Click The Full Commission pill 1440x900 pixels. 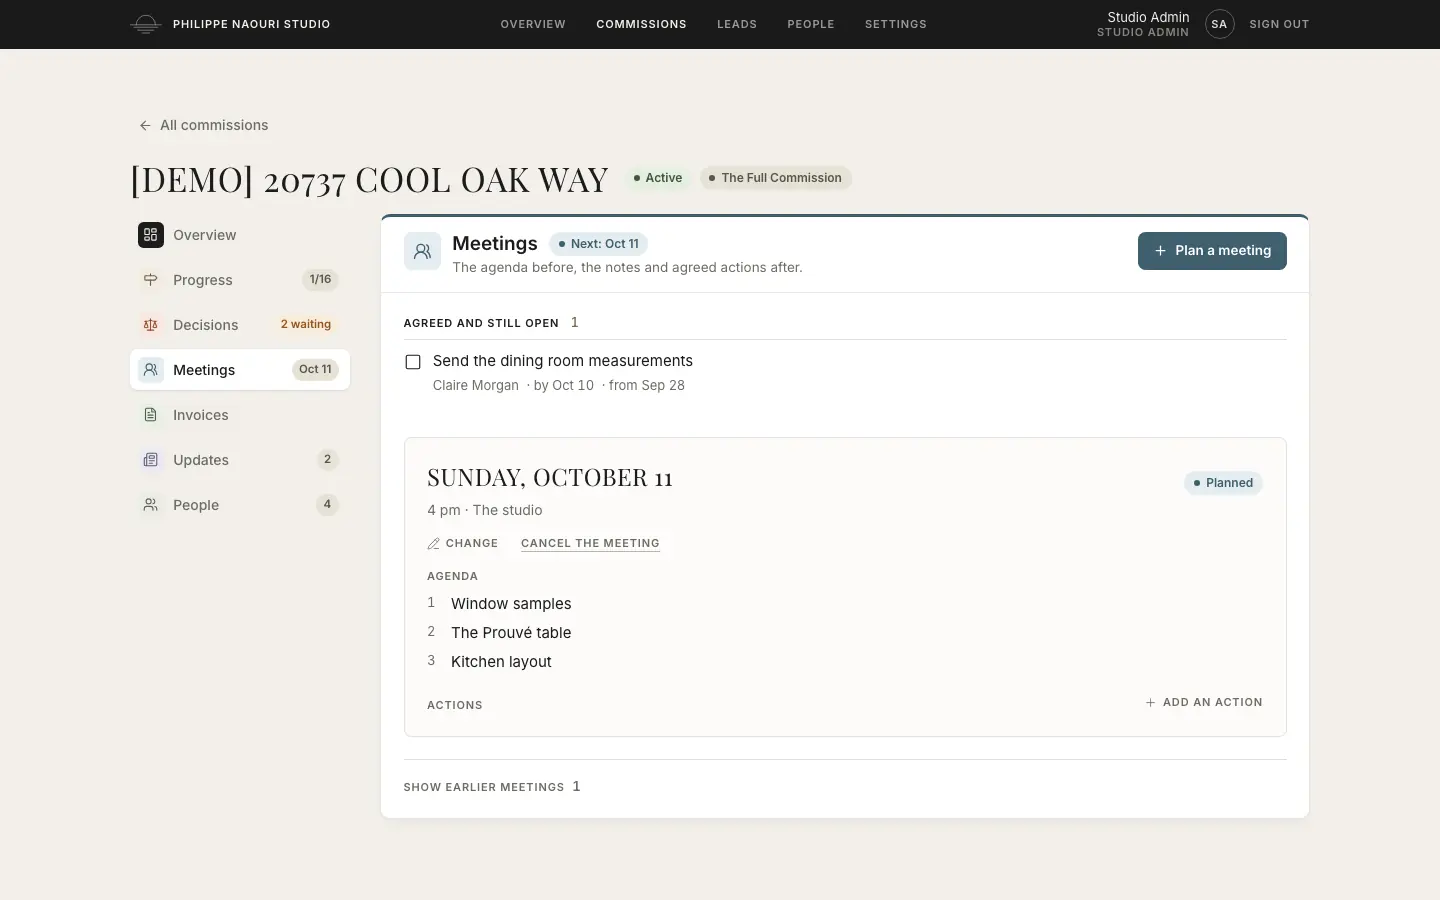(775, 178)
